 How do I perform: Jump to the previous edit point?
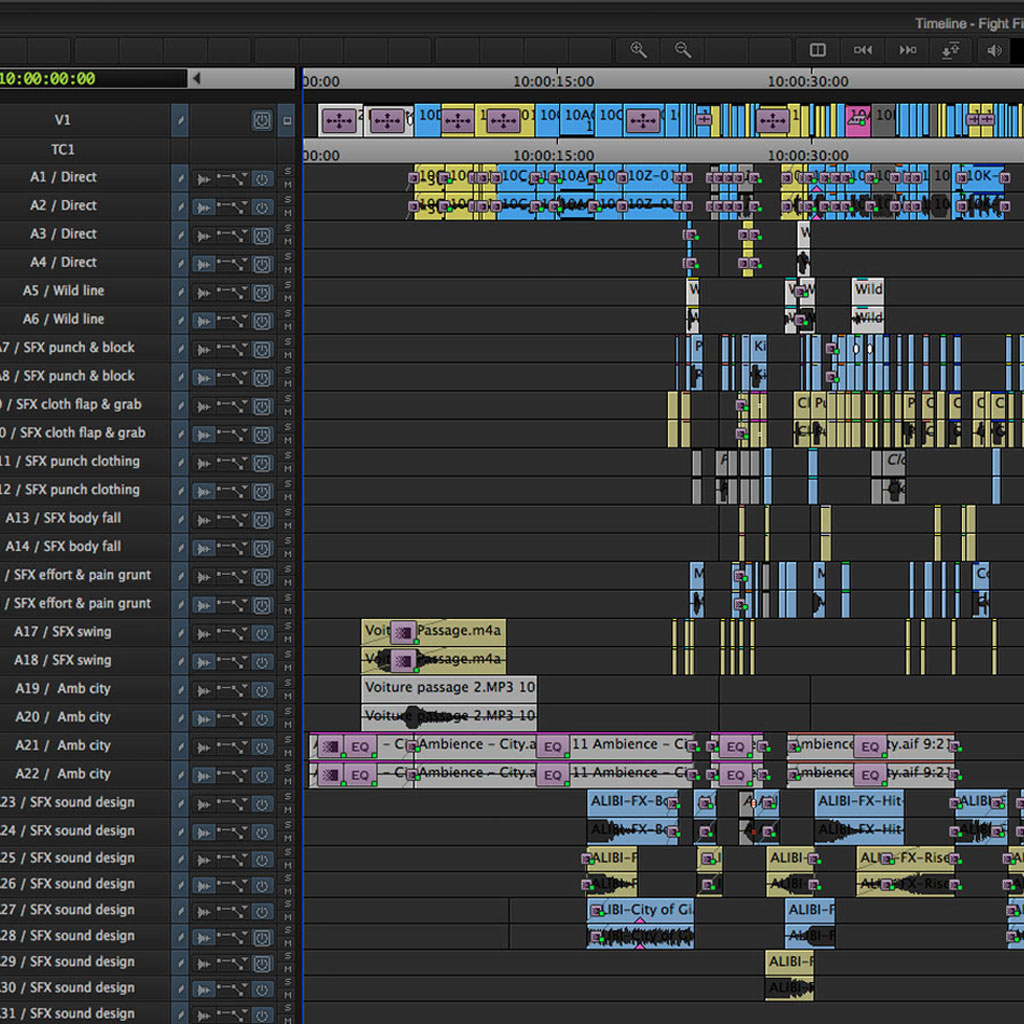(863, 50)
